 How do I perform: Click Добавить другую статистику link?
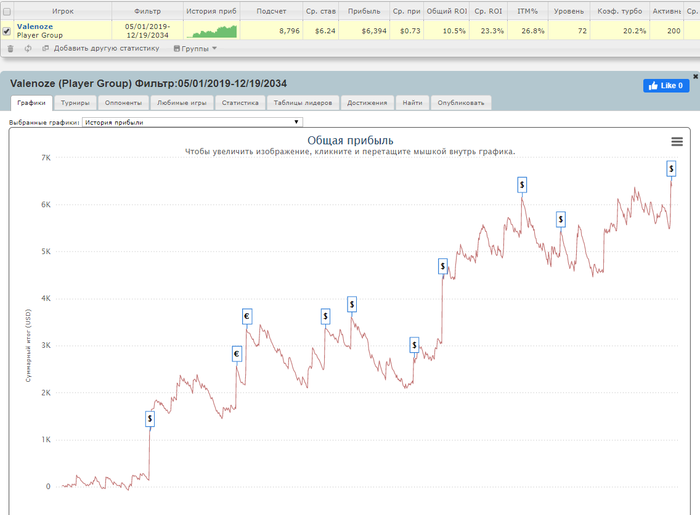[106, 48]
